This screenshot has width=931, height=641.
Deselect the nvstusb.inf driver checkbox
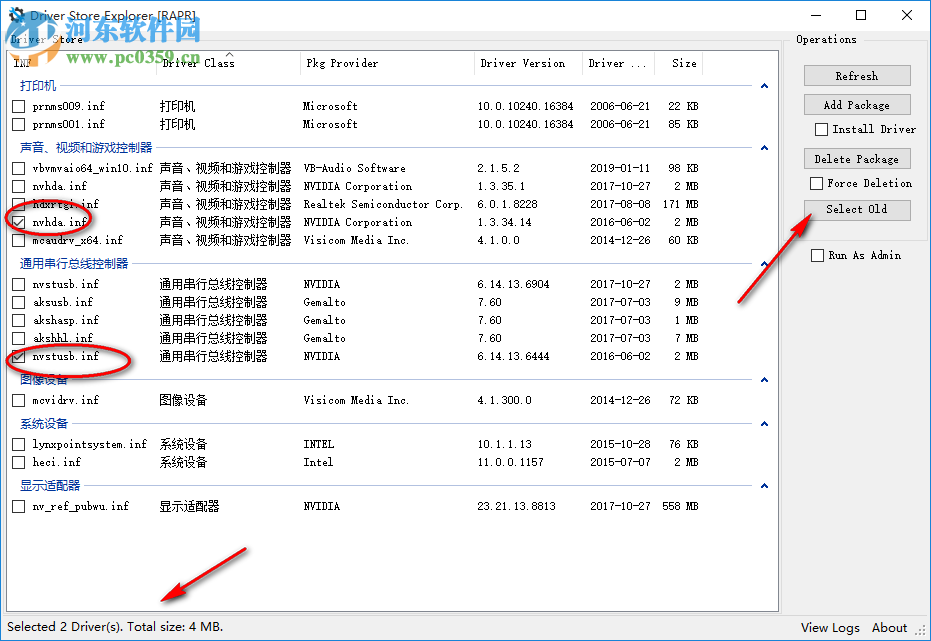17,357
